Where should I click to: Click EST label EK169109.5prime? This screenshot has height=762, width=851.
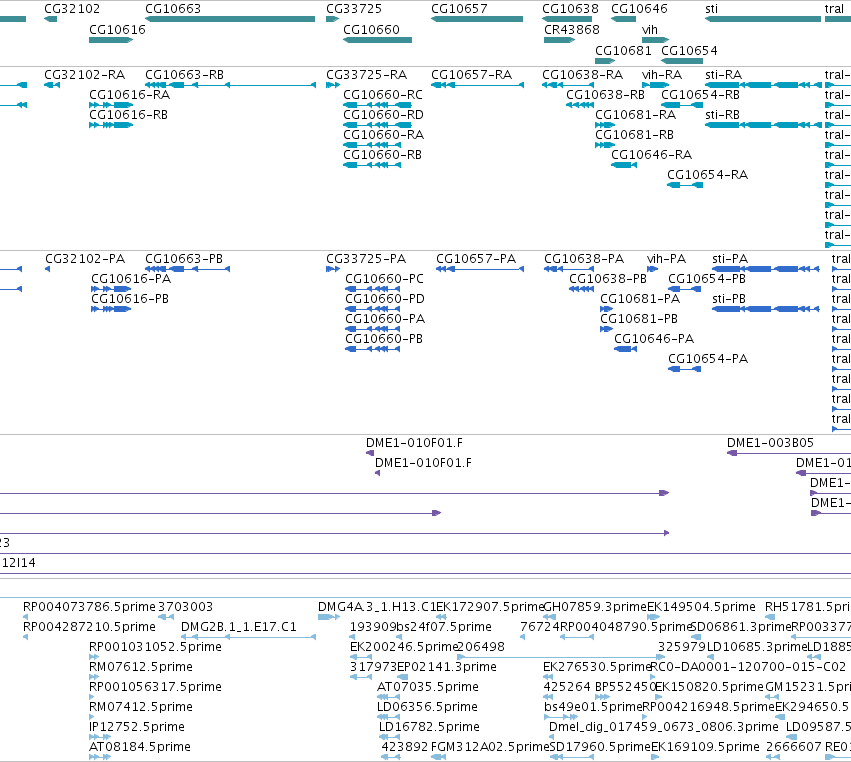coord(706,746)
